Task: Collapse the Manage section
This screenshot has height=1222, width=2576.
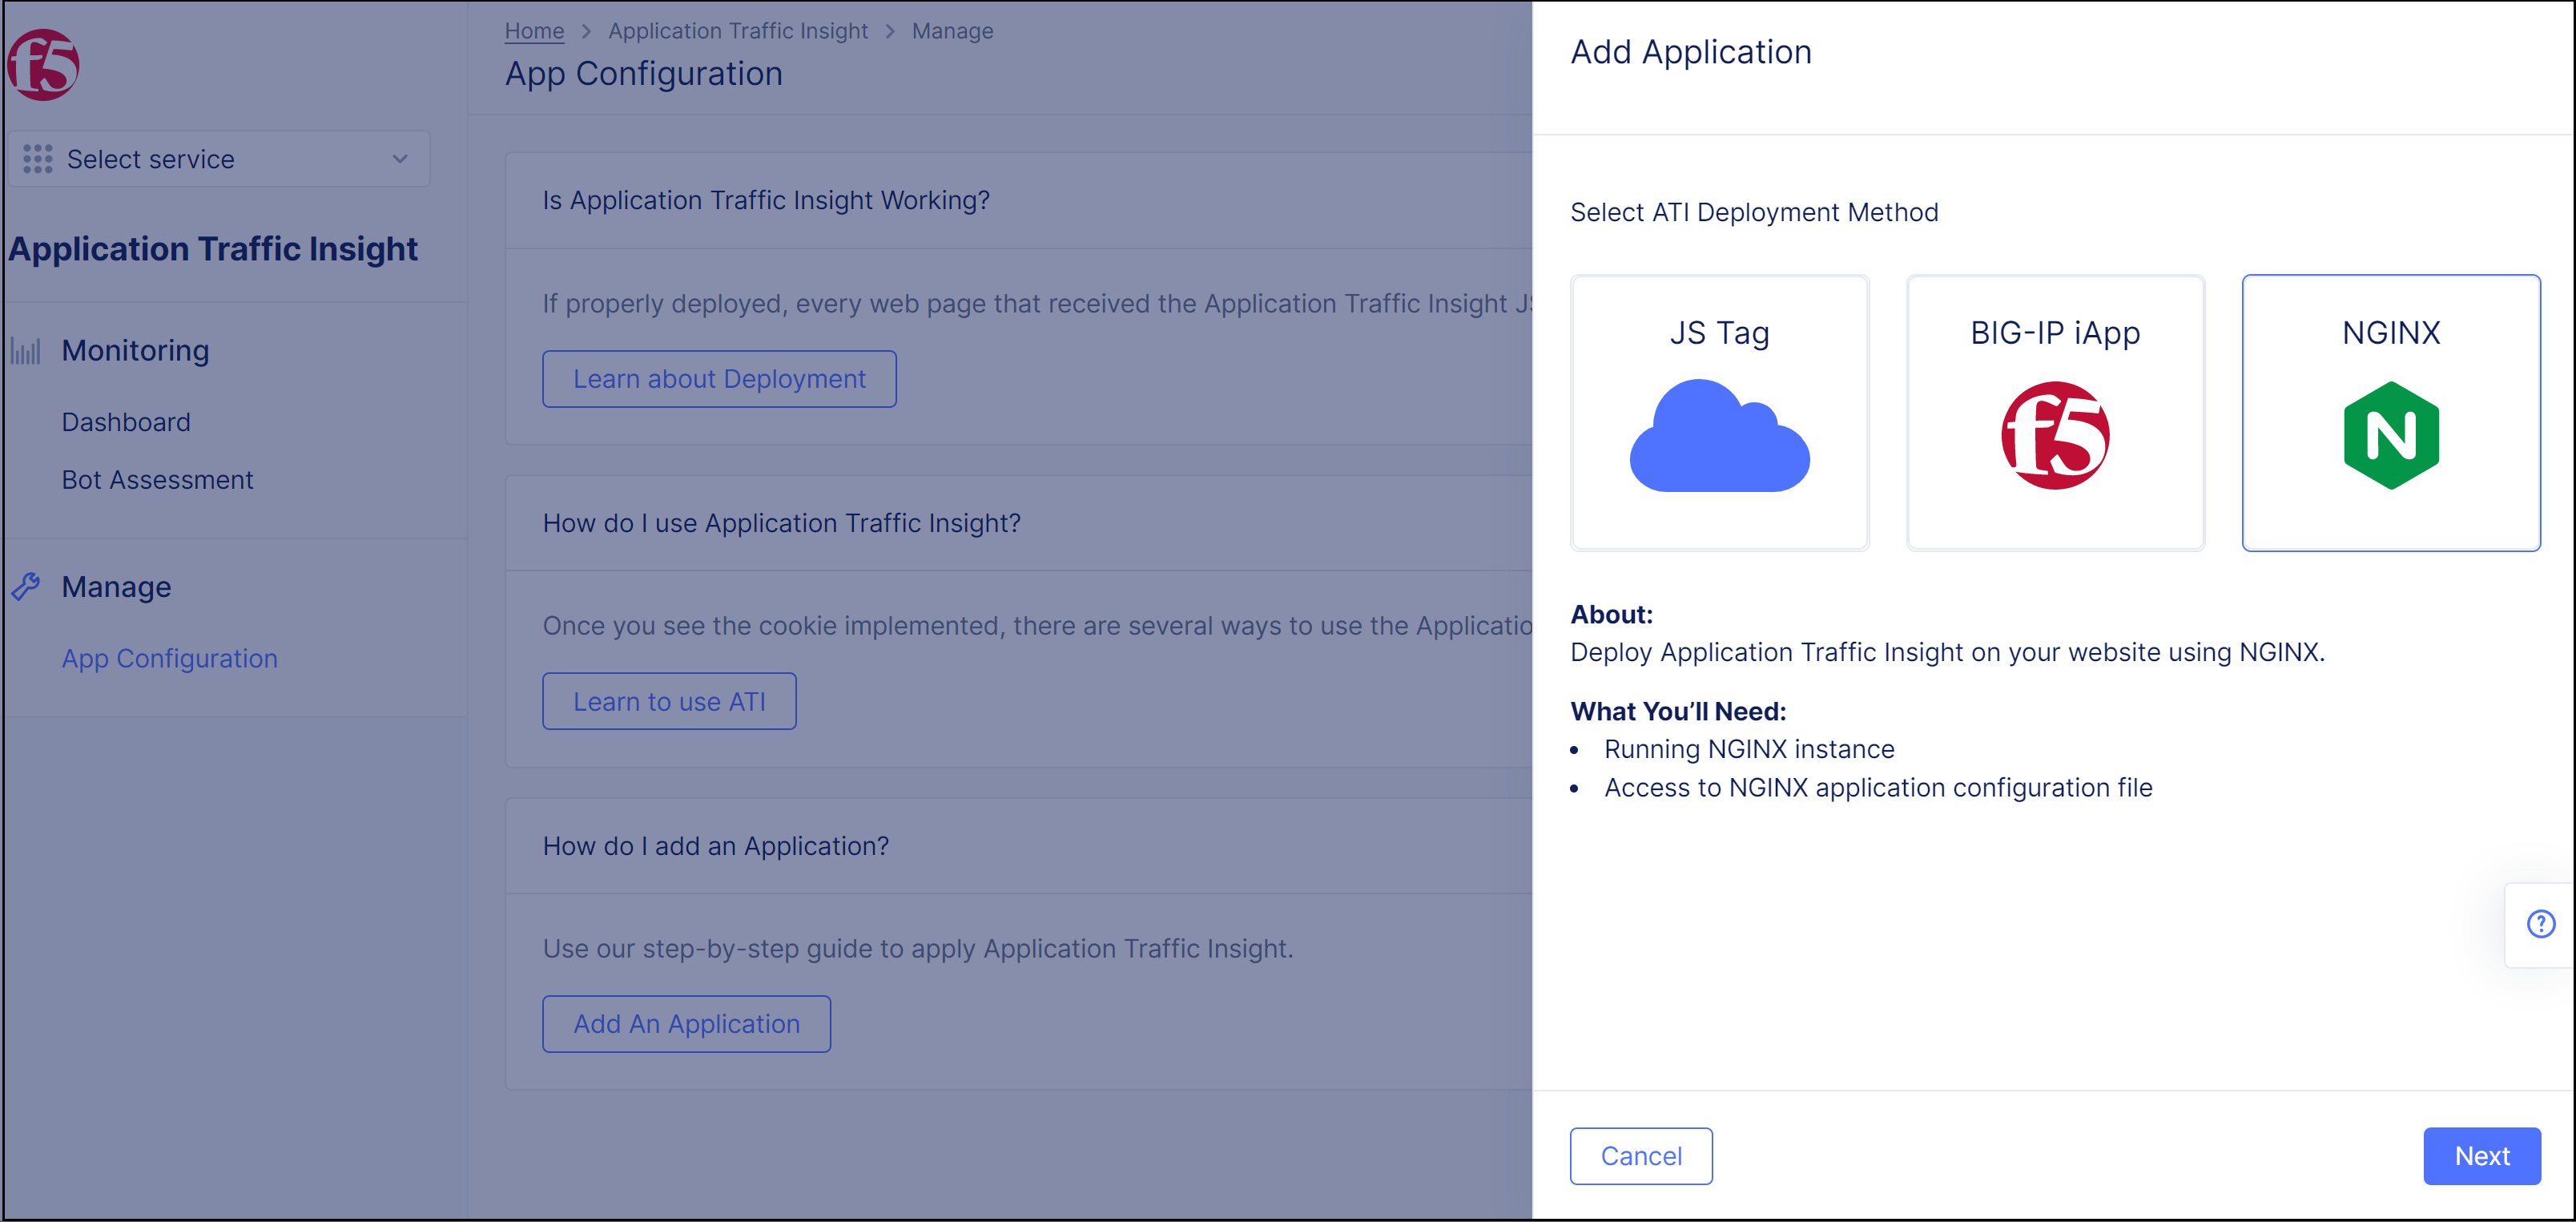Action: [116, 587]
